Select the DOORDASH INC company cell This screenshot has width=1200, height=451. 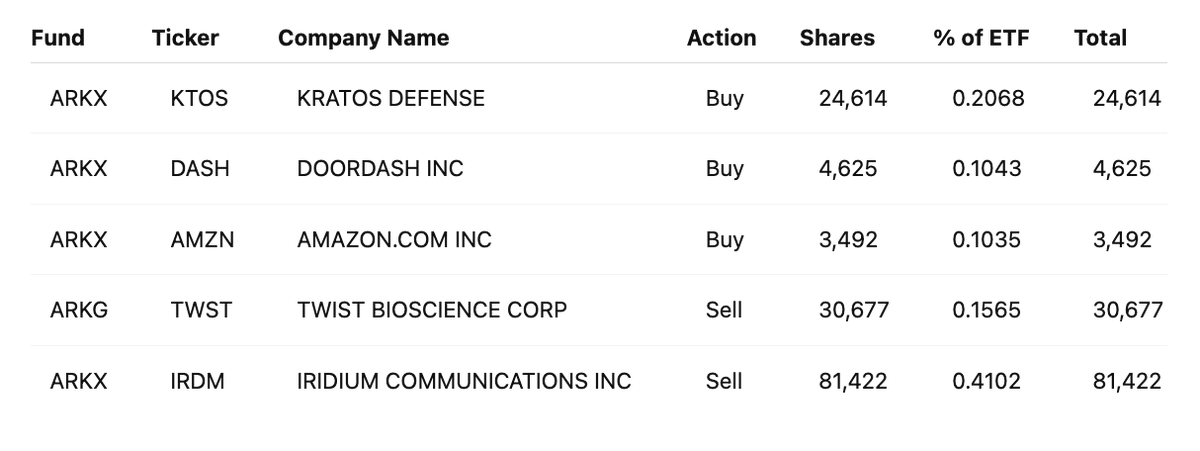click(380, 169)
